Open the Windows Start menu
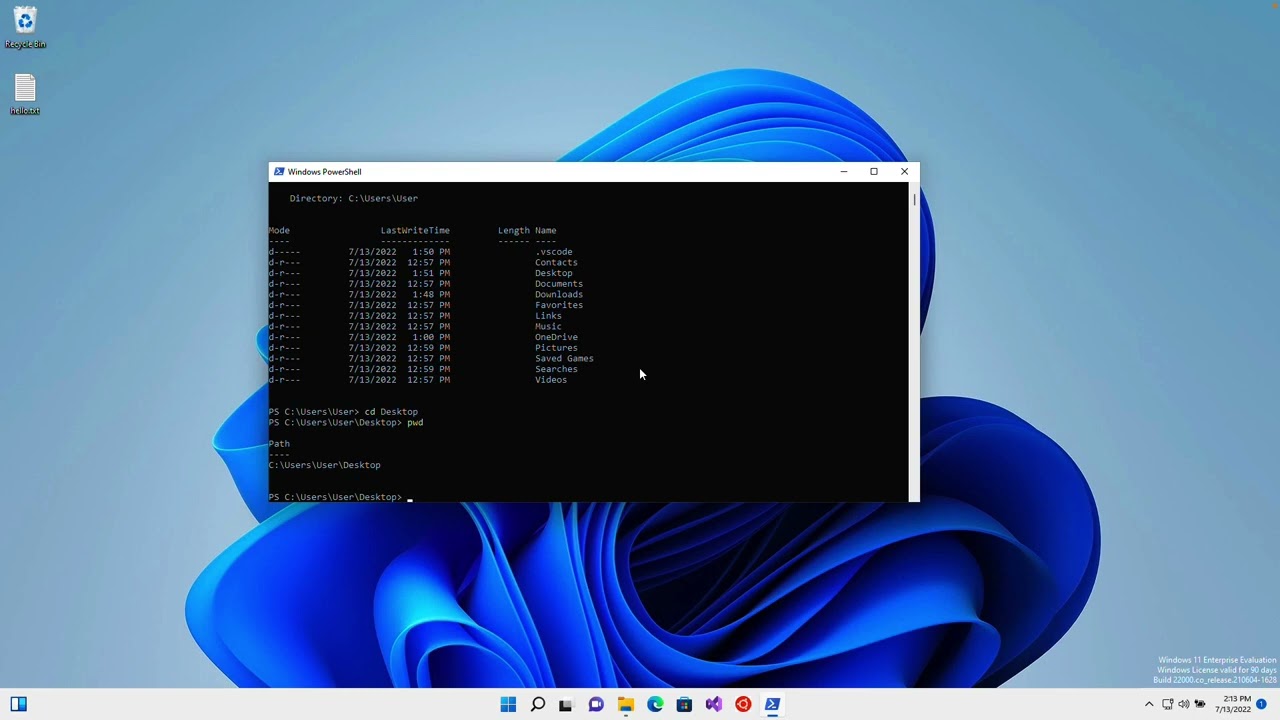 pos(508,704)
